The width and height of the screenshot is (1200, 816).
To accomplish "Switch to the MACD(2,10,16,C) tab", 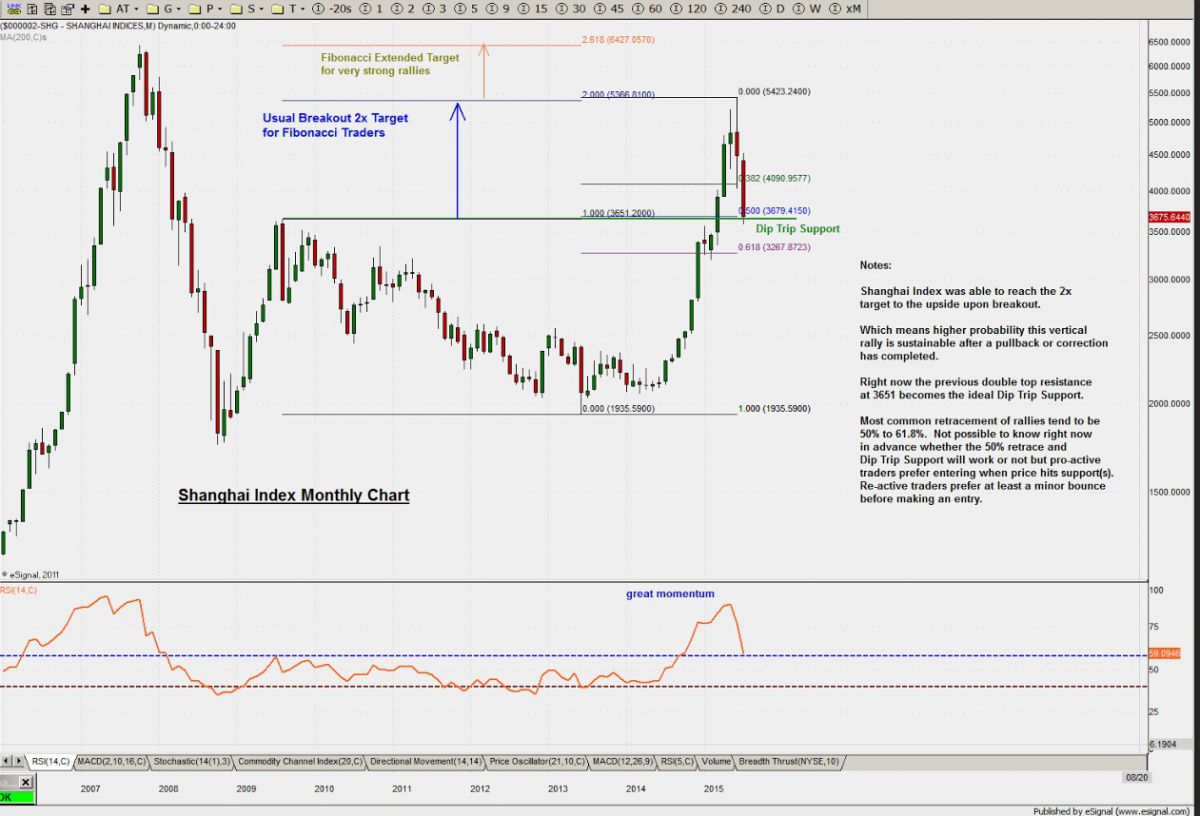I will (x=110, y=762).
